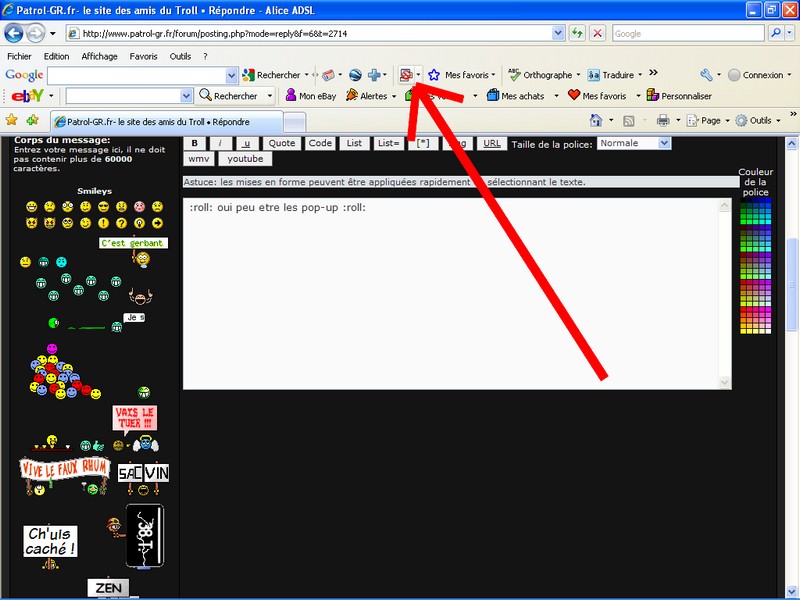The image size is (800, 600).
Task: Expand the Outils command bar dropdown
Action: point(779,121)
